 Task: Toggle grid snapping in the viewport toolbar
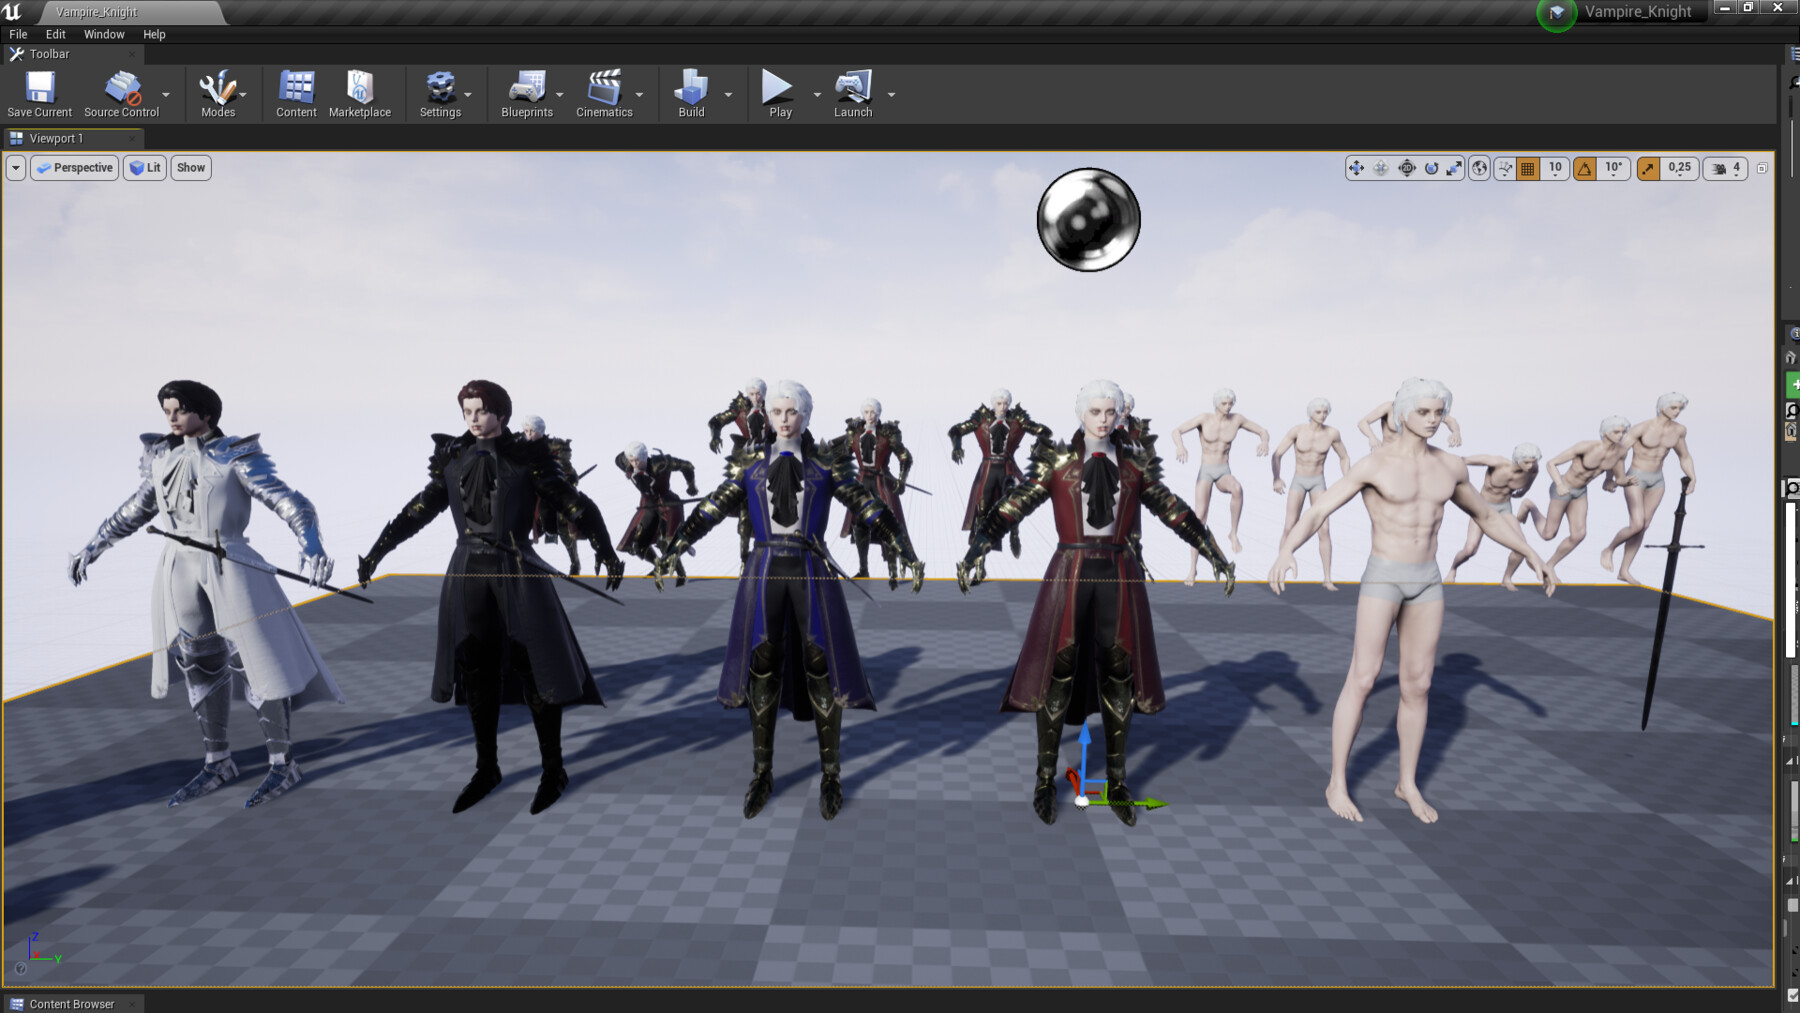pos(1527,168)
